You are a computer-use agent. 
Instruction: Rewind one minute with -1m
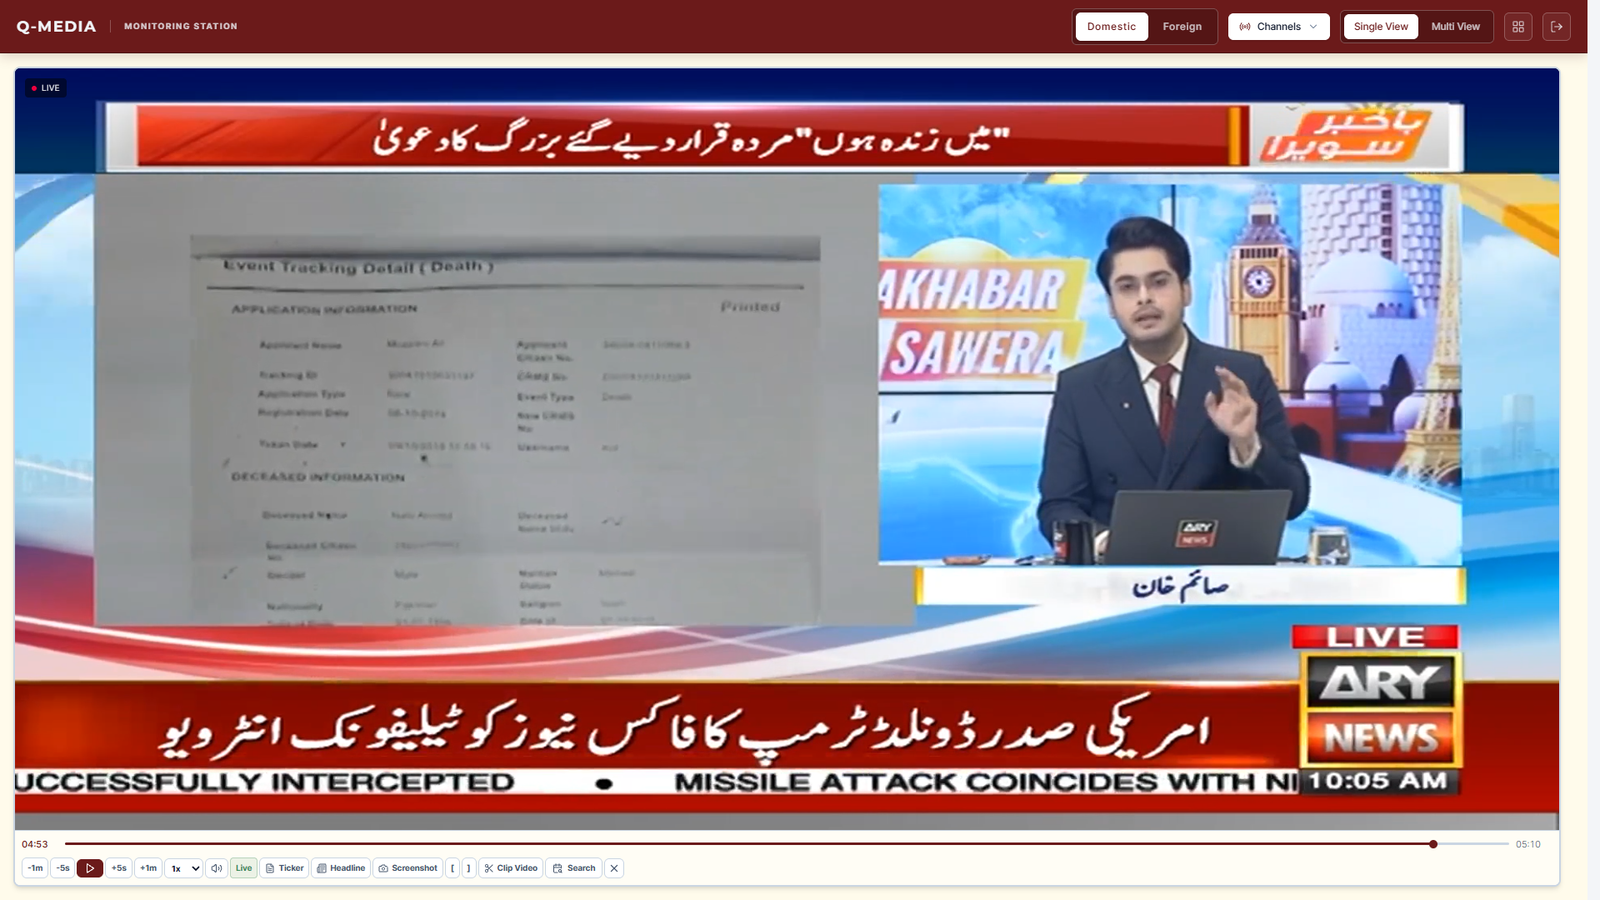pyautogui.click(x=35, y=868)
